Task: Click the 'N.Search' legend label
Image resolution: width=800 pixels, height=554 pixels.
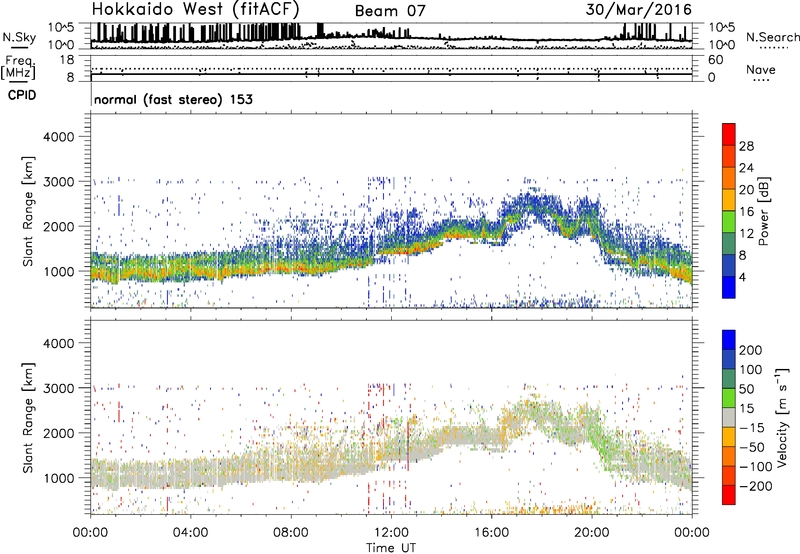Action: tap(772, 37)
